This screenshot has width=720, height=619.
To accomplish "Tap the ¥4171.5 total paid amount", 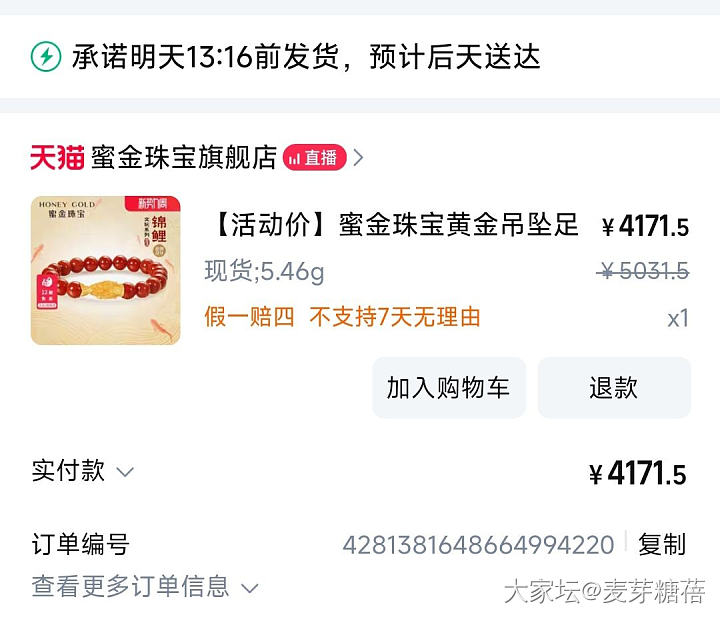I will tap(638, 473).
